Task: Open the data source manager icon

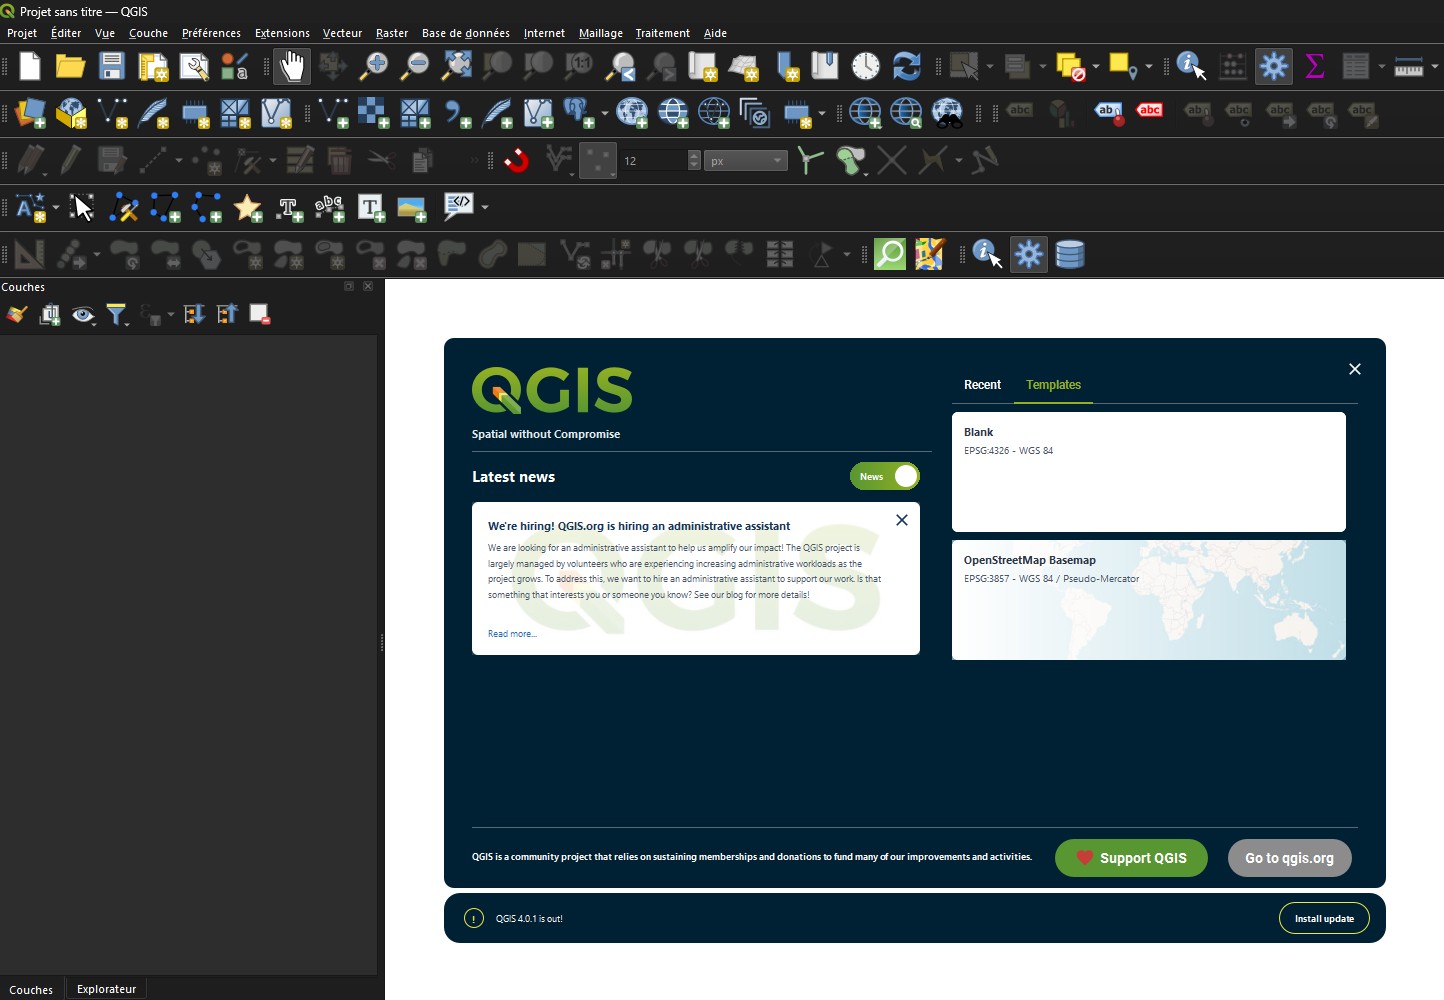Action: 30,113
